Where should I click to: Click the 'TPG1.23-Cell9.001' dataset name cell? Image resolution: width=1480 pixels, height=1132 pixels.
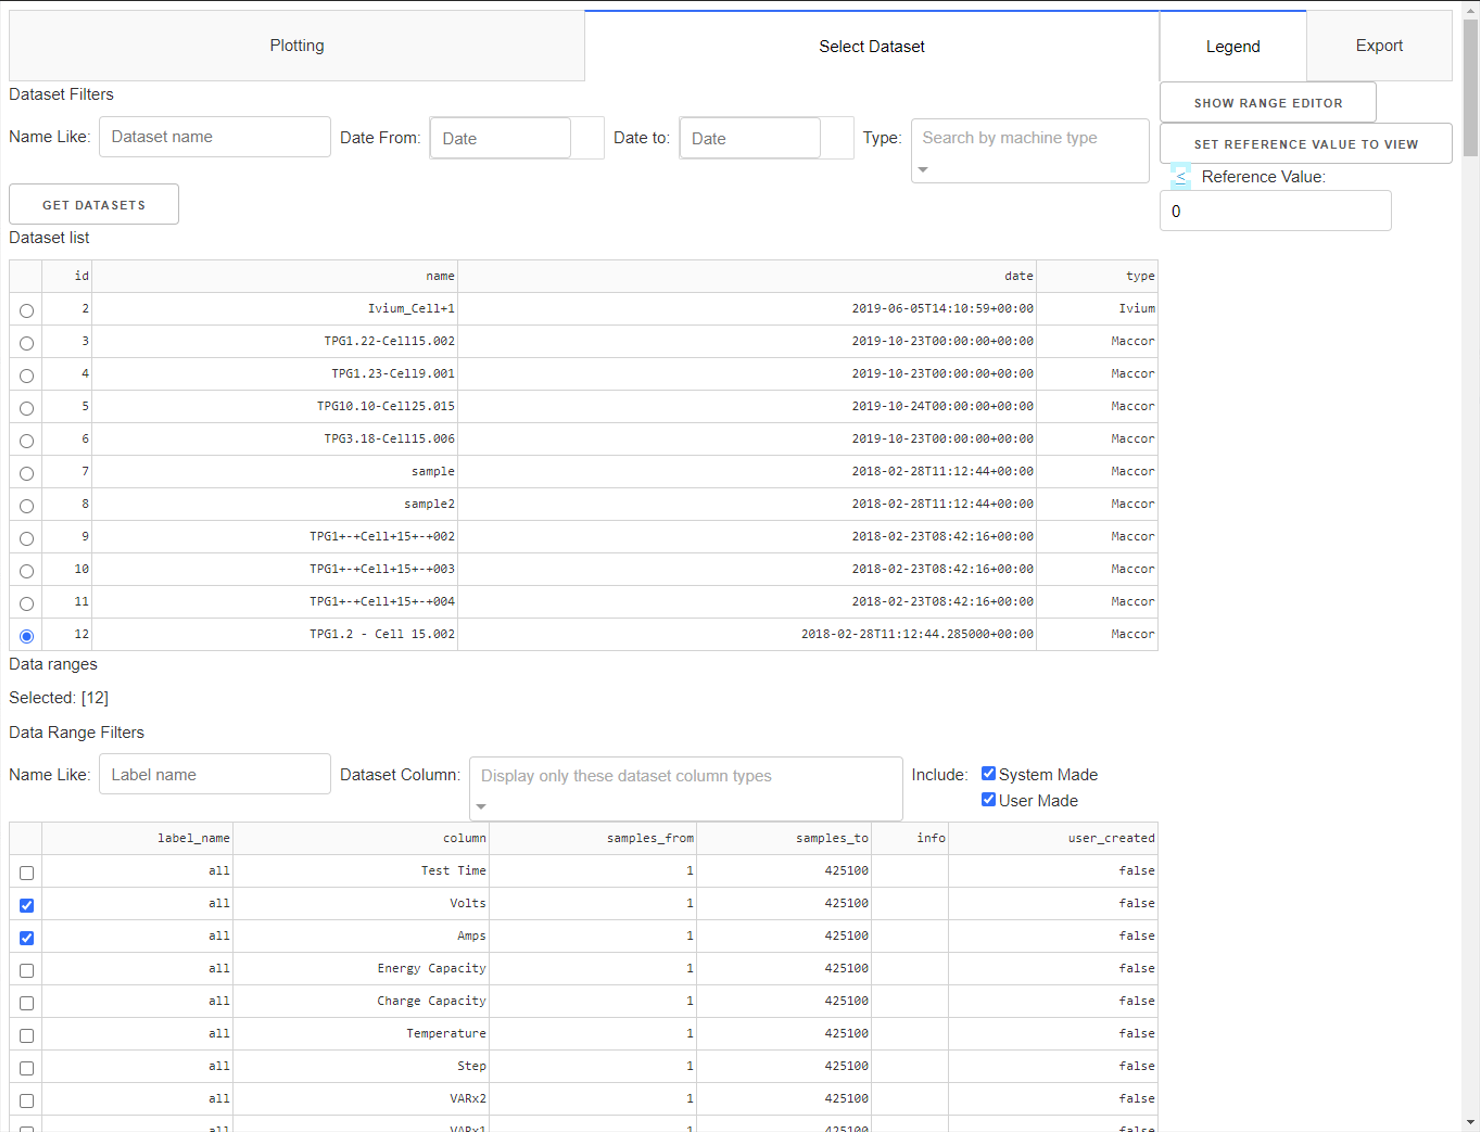click(275, 374)
